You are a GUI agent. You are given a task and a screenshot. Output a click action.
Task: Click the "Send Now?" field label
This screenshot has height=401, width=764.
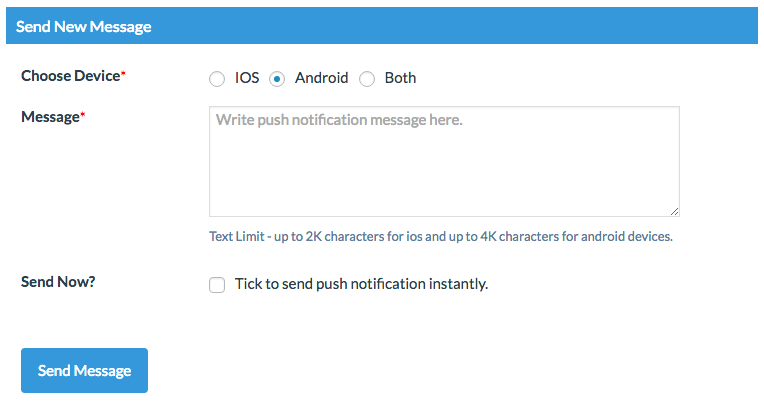click(58, 282)
